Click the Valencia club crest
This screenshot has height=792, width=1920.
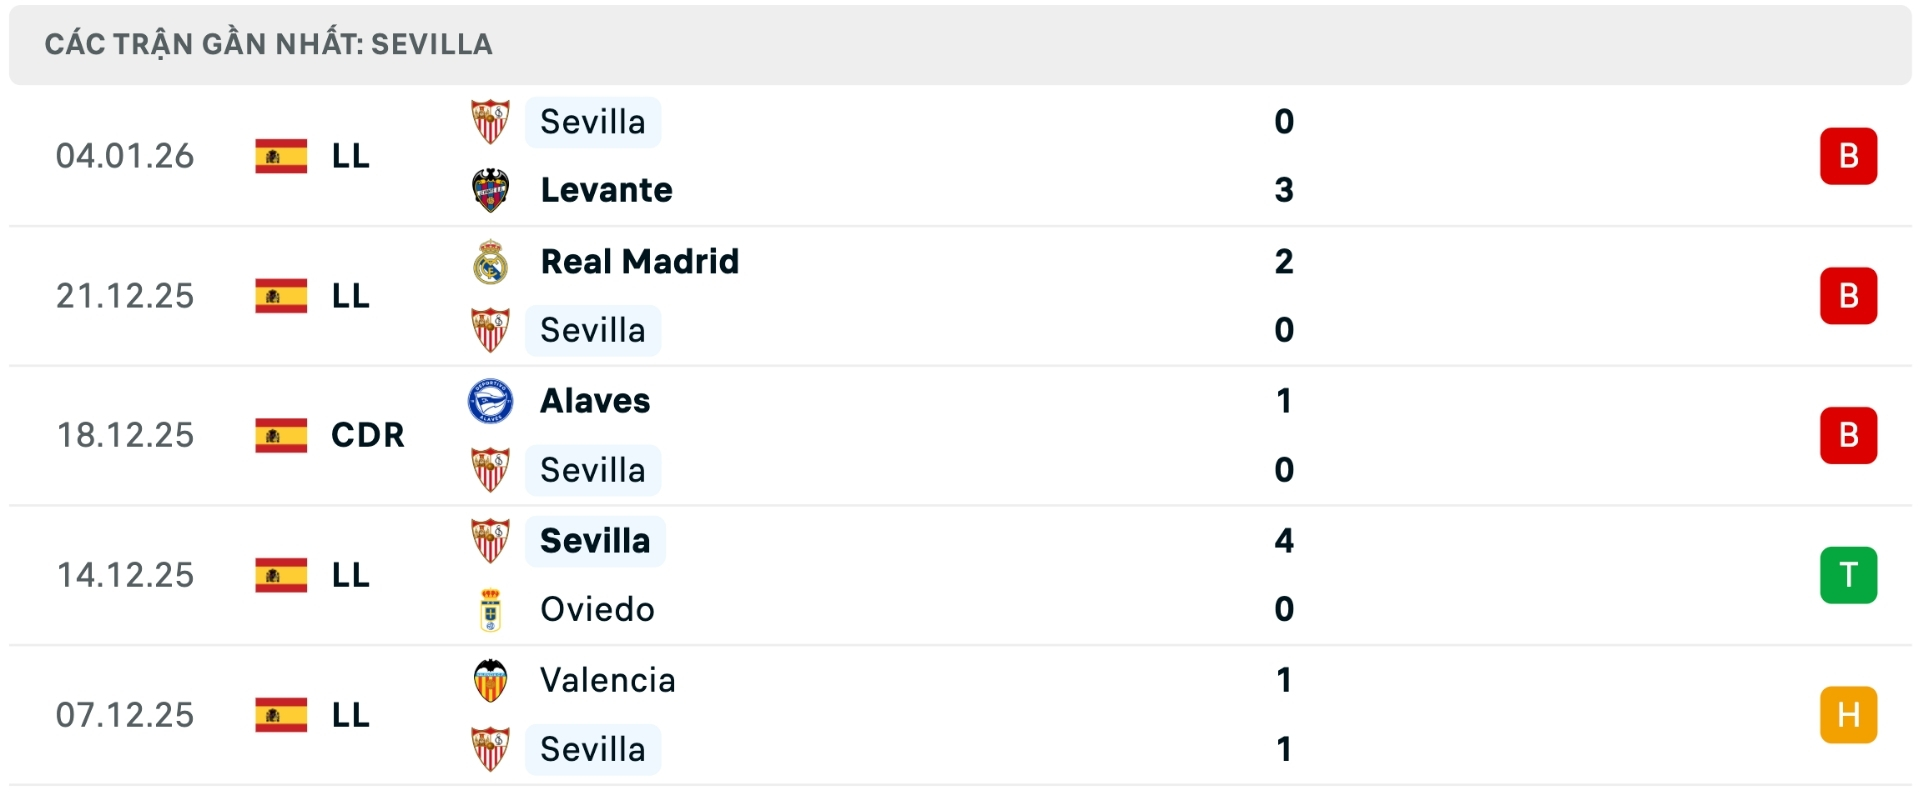click(x=490, y=680)
